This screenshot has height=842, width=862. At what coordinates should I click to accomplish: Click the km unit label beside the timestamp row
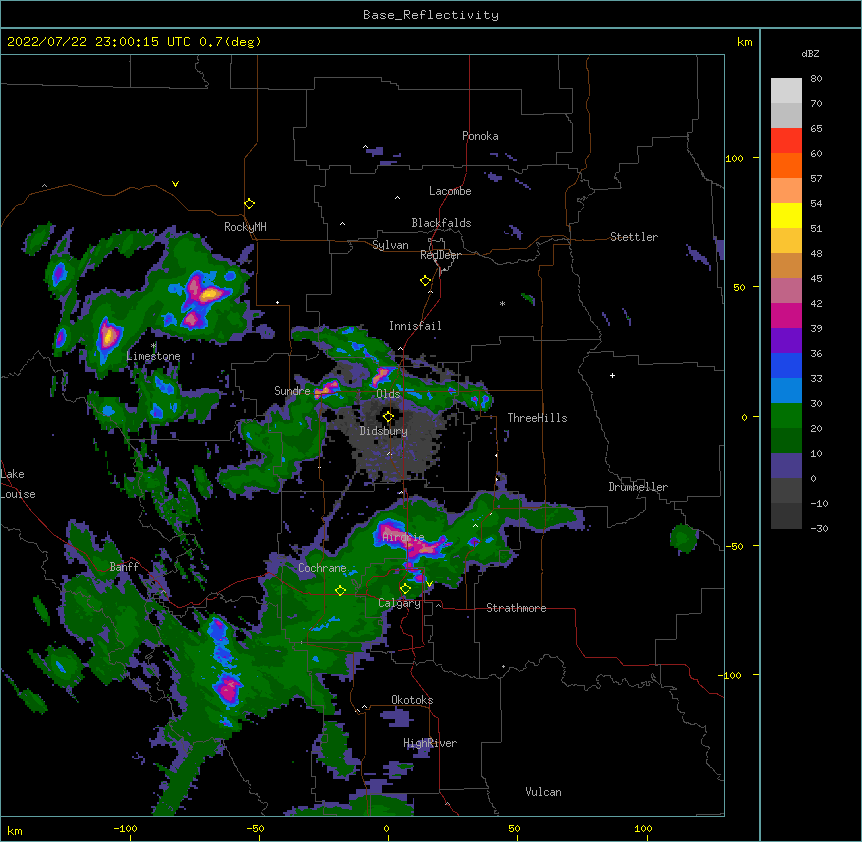point(745,42)
